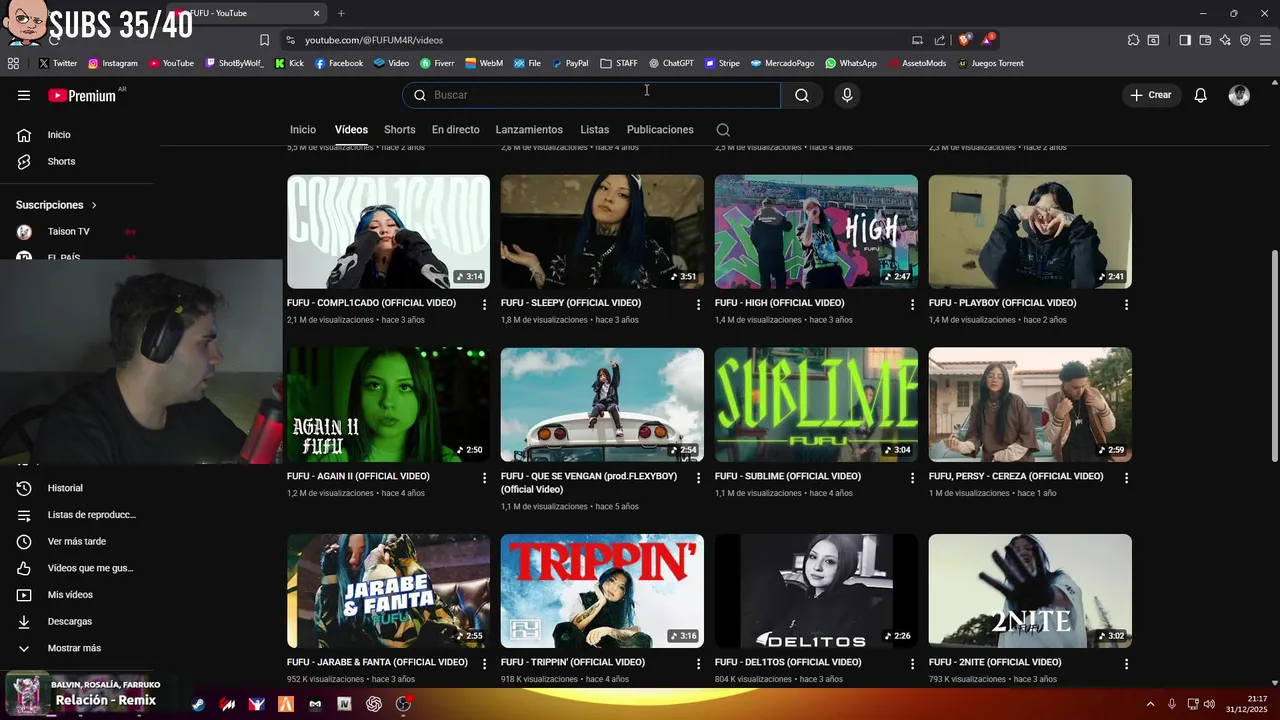Open the Listas tab
The height and width of the screenshot is (720, 1280).
pos(594,130)
